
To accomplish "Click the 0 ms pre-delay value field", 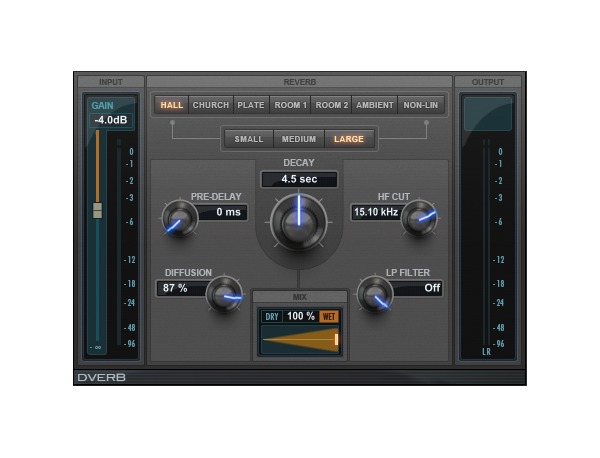I will click(x=222, y=212).
